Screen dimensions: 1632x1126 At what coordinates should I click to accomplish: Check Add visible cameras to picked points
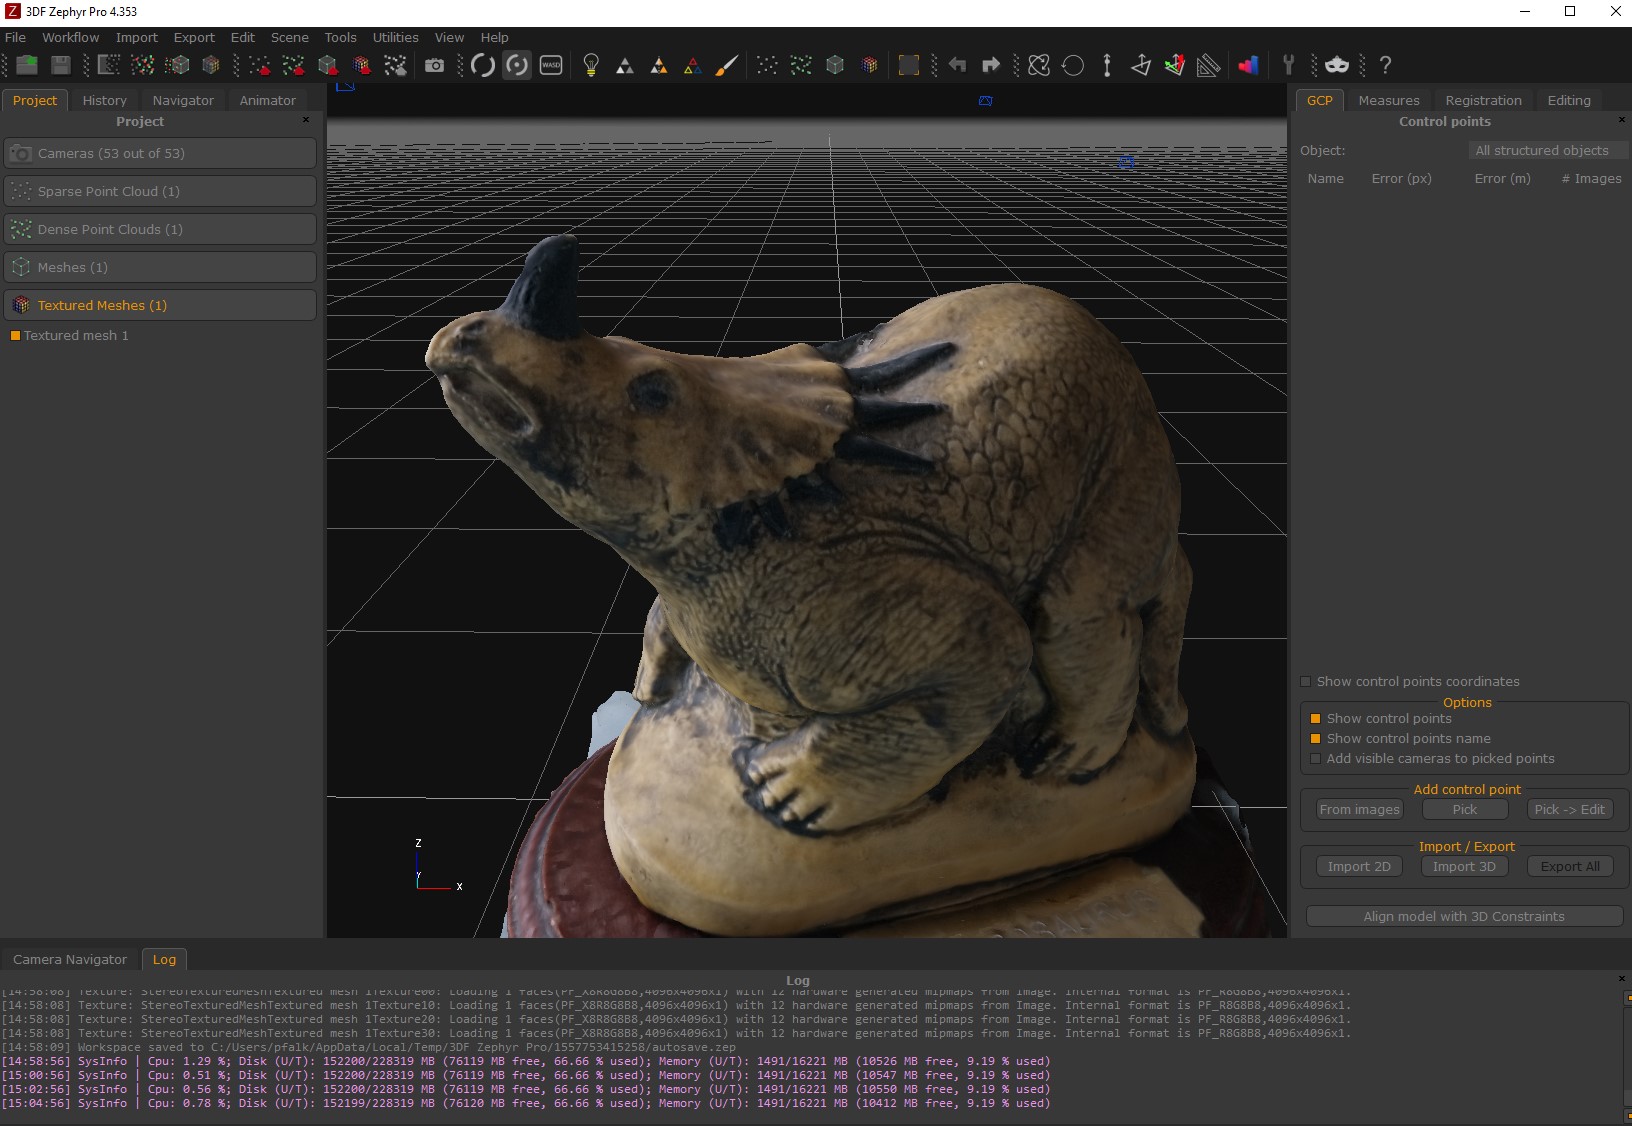(x=1316, y=759)
